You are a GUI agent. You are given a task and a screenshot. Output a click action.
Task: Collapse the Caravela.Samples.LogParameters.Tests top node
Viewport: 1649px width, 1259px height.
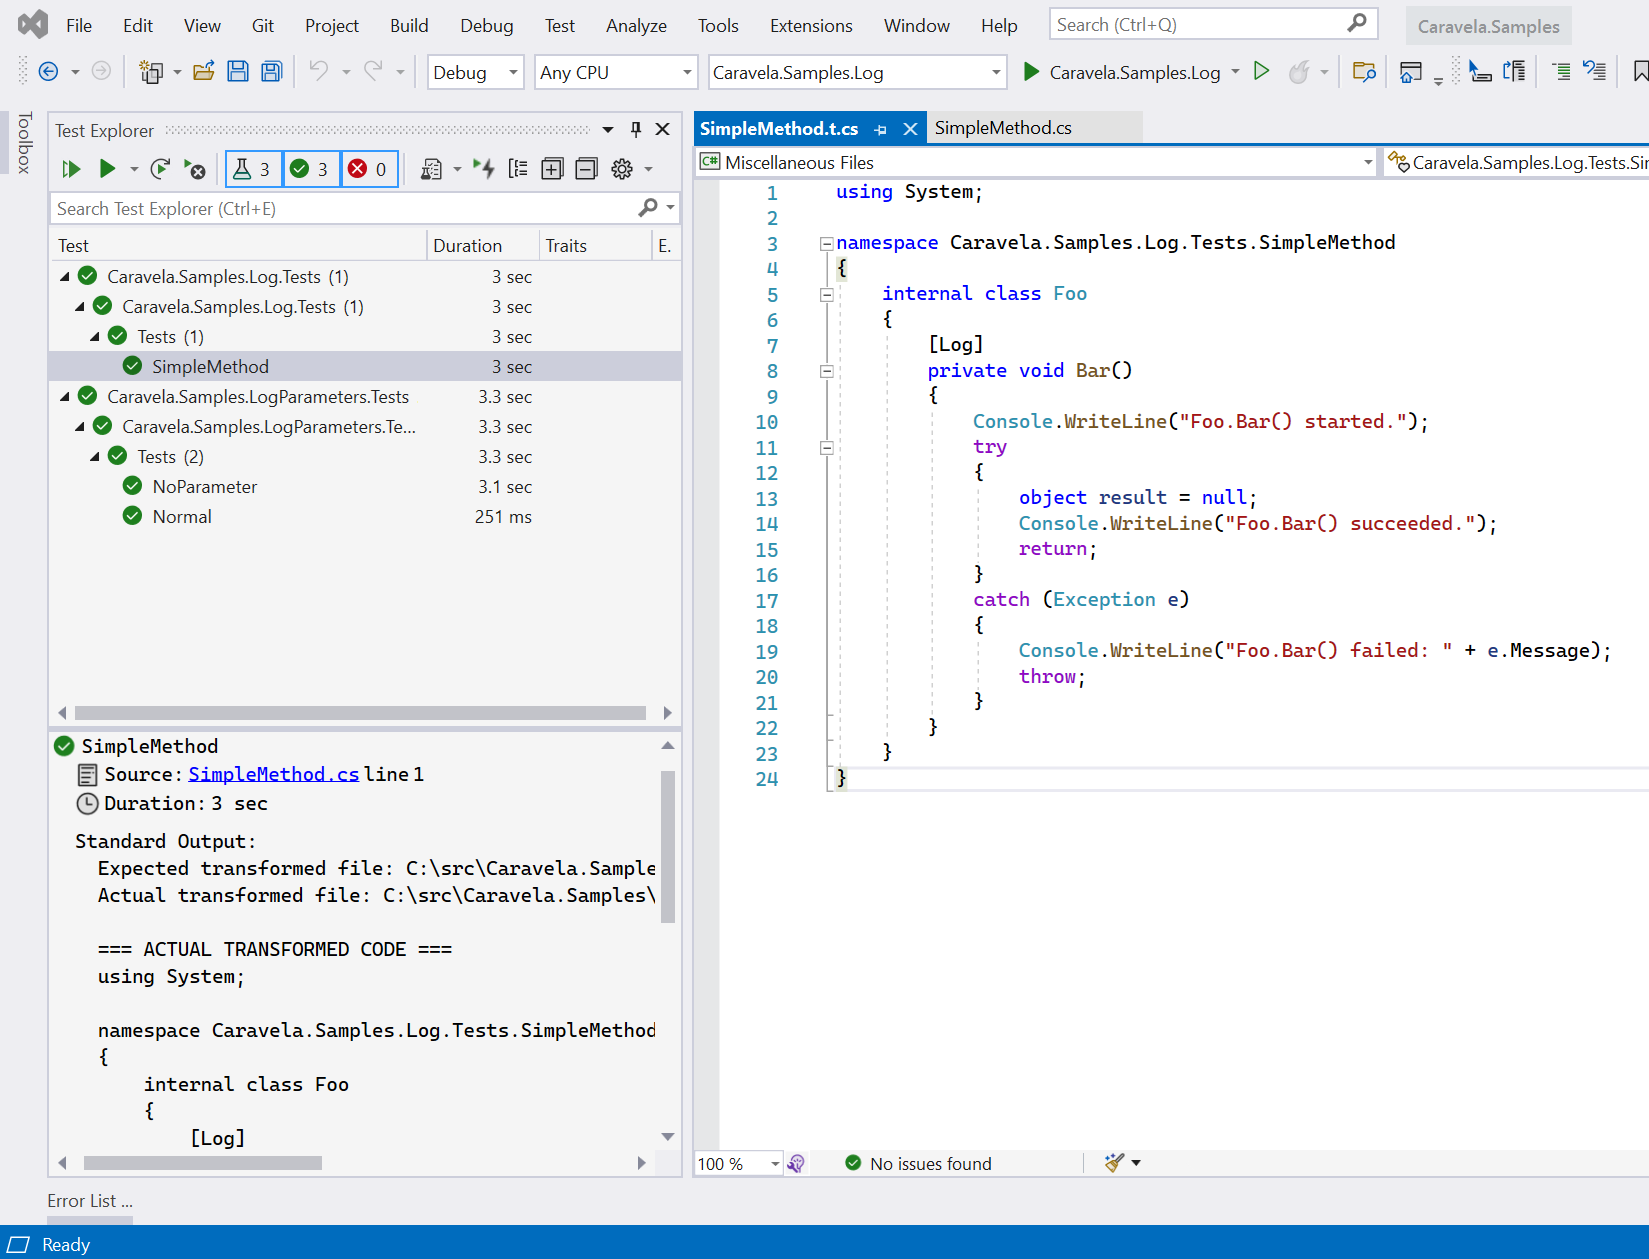(x=65, y=397)
